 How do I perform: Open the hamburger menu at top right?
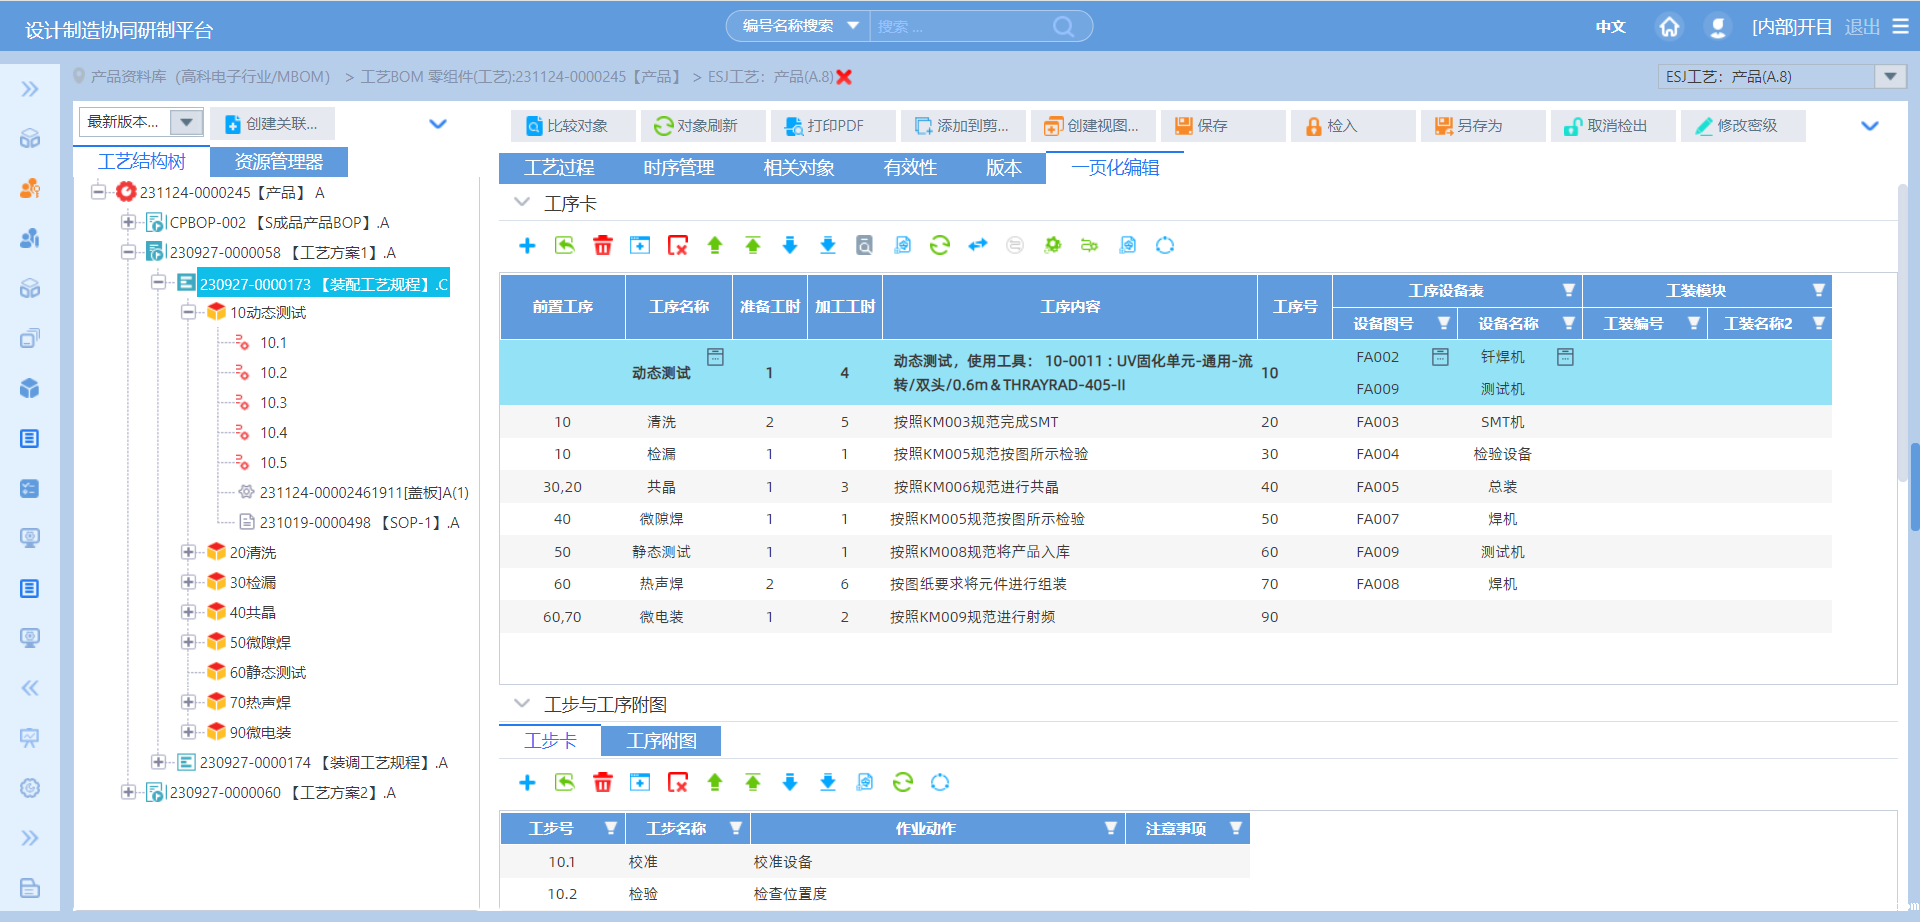1900,27
